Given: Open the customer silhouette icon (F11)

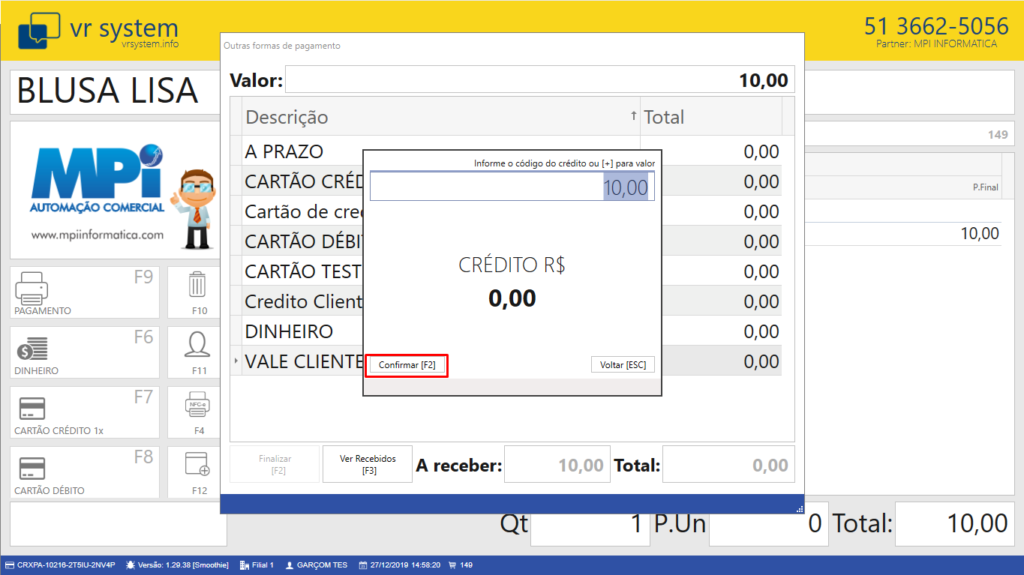Looking at the screenshot, I should [197, 345].
